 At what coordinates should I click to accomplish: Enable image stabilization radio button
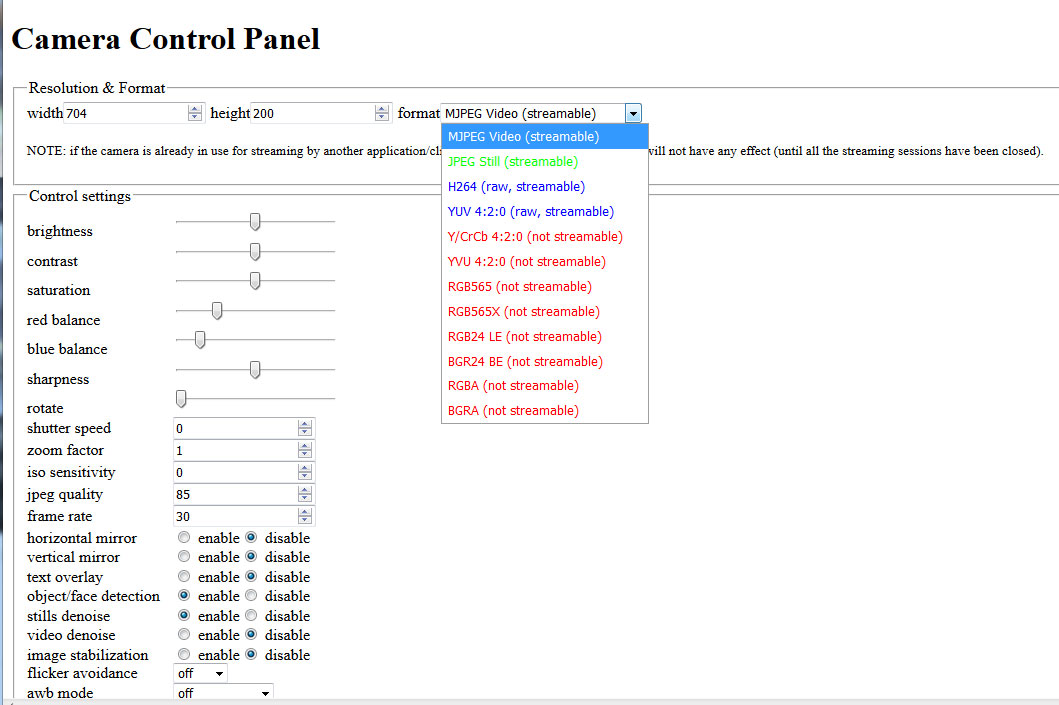[184, 654]
